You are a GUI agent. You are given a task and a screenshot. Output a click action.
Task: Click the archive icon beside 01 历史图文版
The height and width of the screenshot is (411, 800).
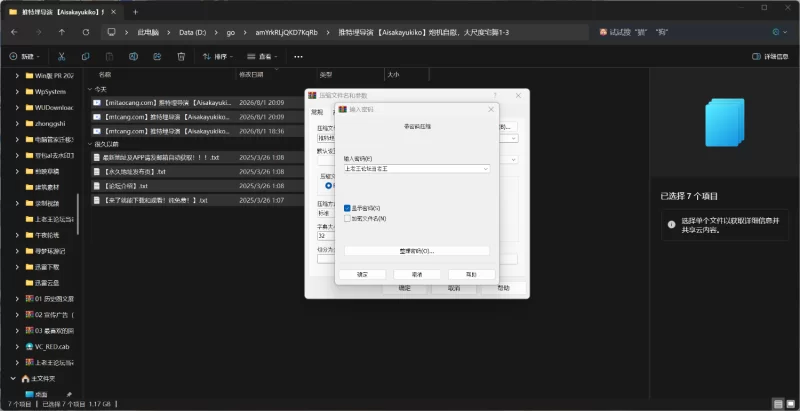coord(30,299)
